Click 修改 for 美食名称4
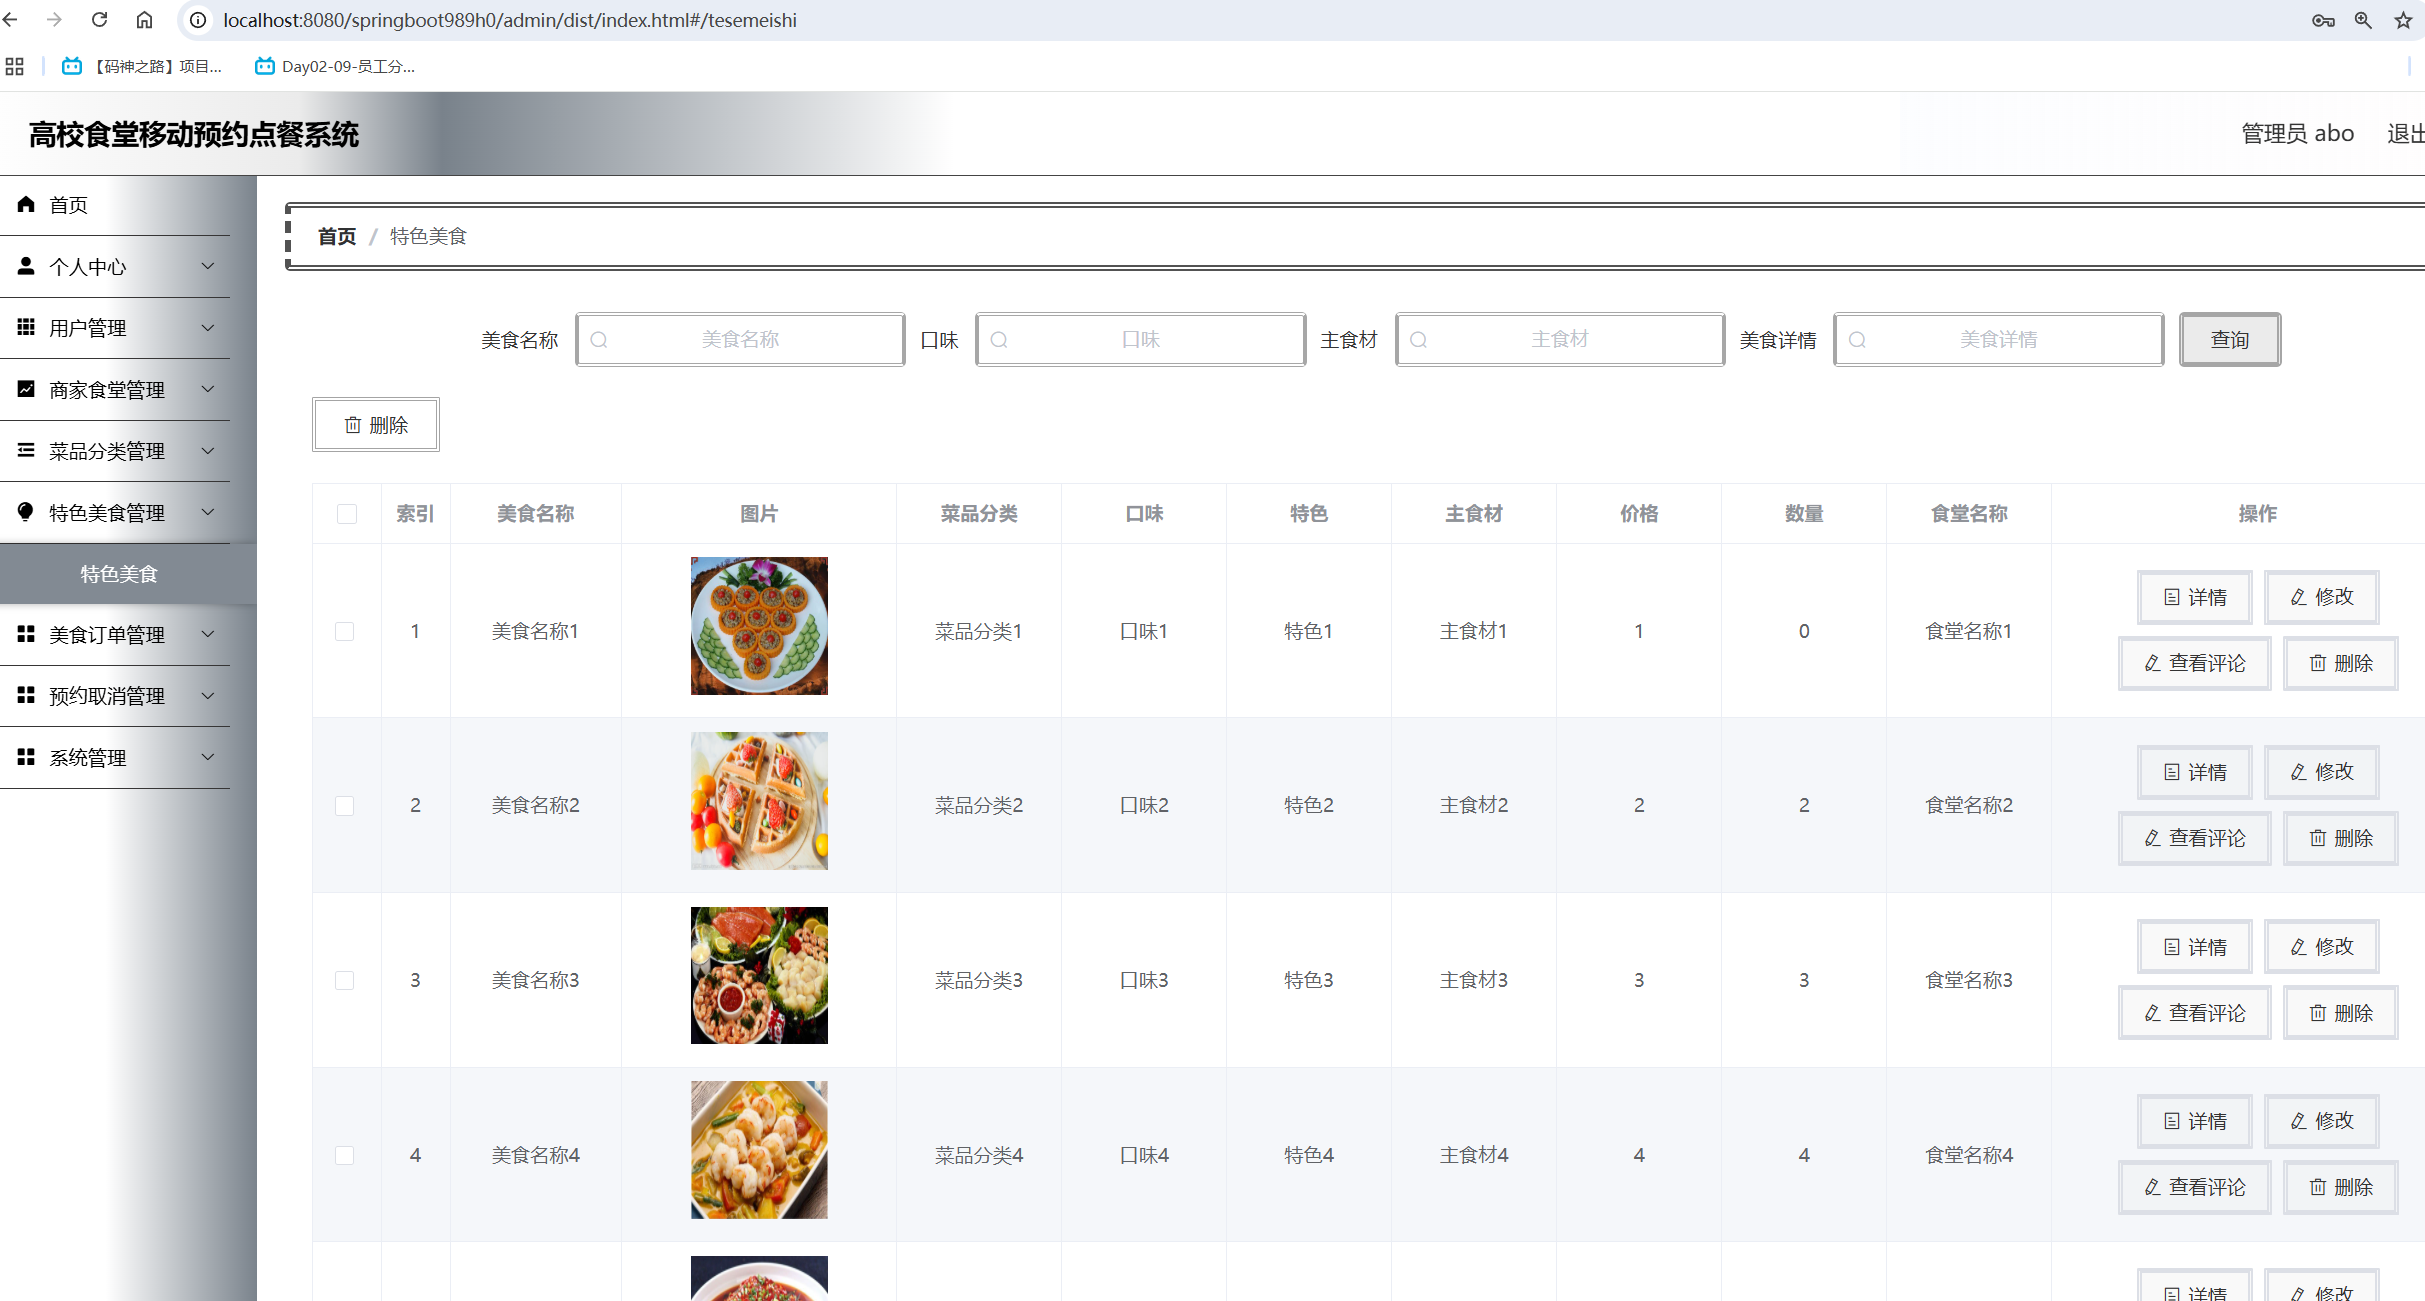The image size is (2425, 1301). point(2322,1121)
